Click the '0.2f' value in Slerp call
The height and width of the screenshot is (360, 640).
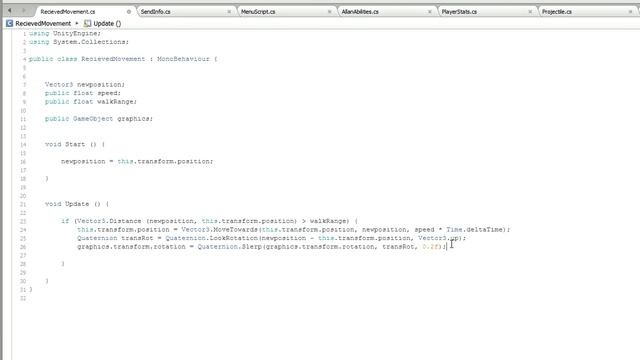click(430, 247)
